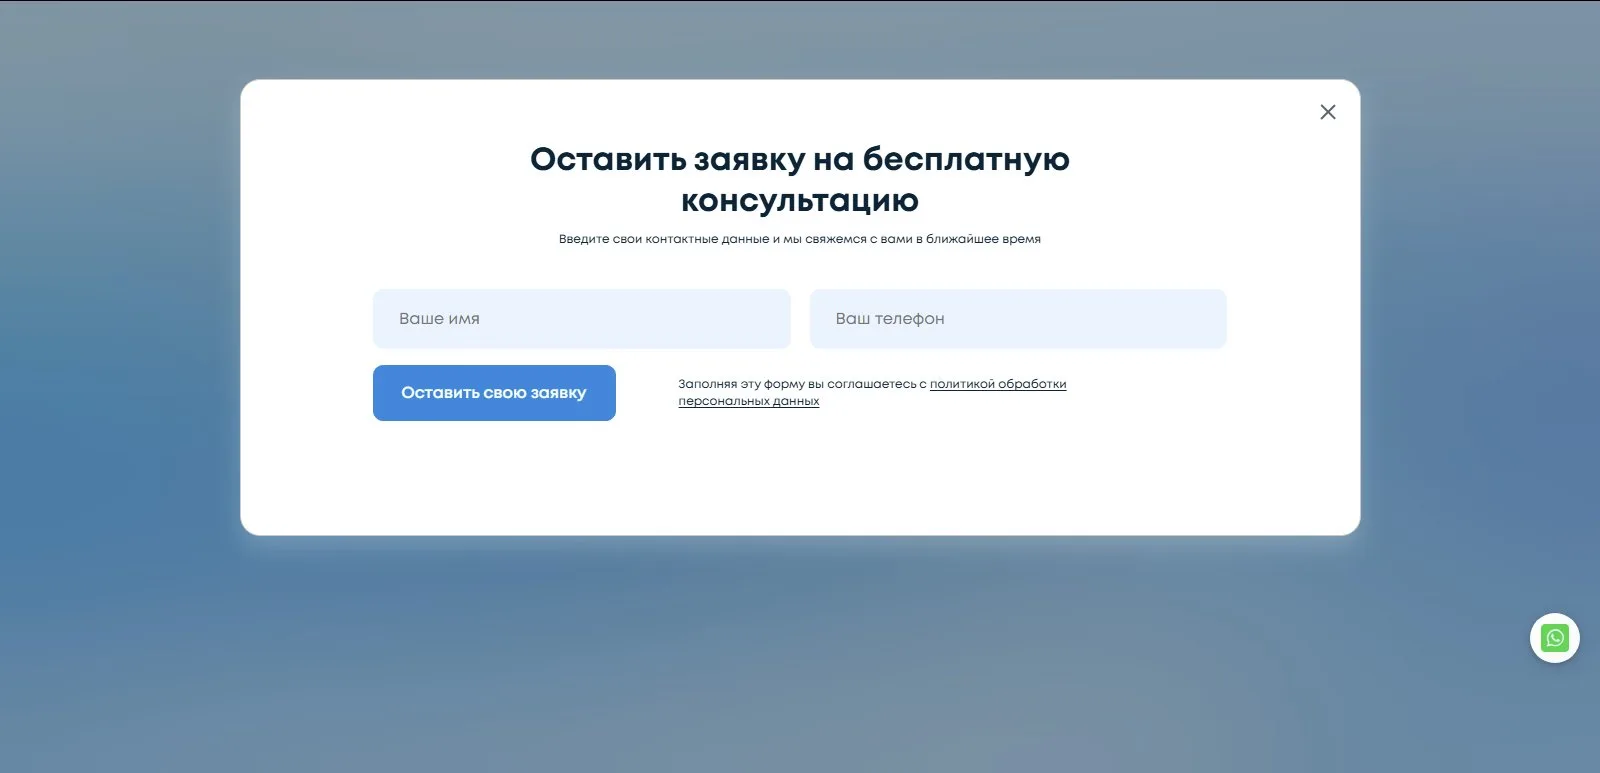
Task: Submit via "Оставить свою заявку" button
Action: [x=494, y=393]
